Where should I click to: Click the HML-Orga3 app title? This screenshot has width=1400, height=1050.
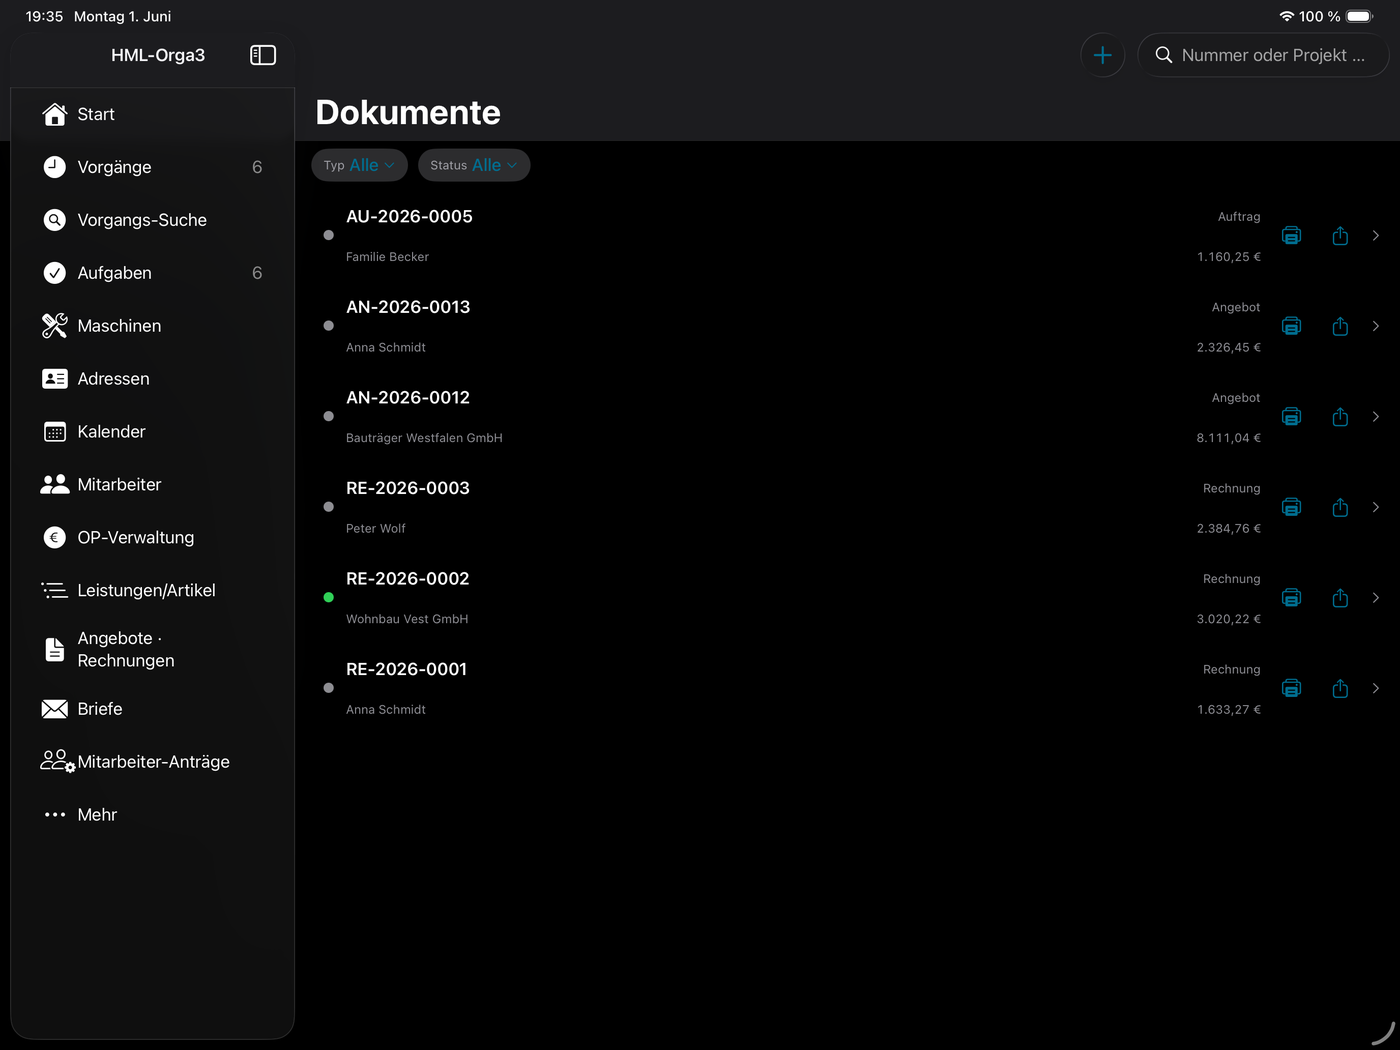coord(158,55)
